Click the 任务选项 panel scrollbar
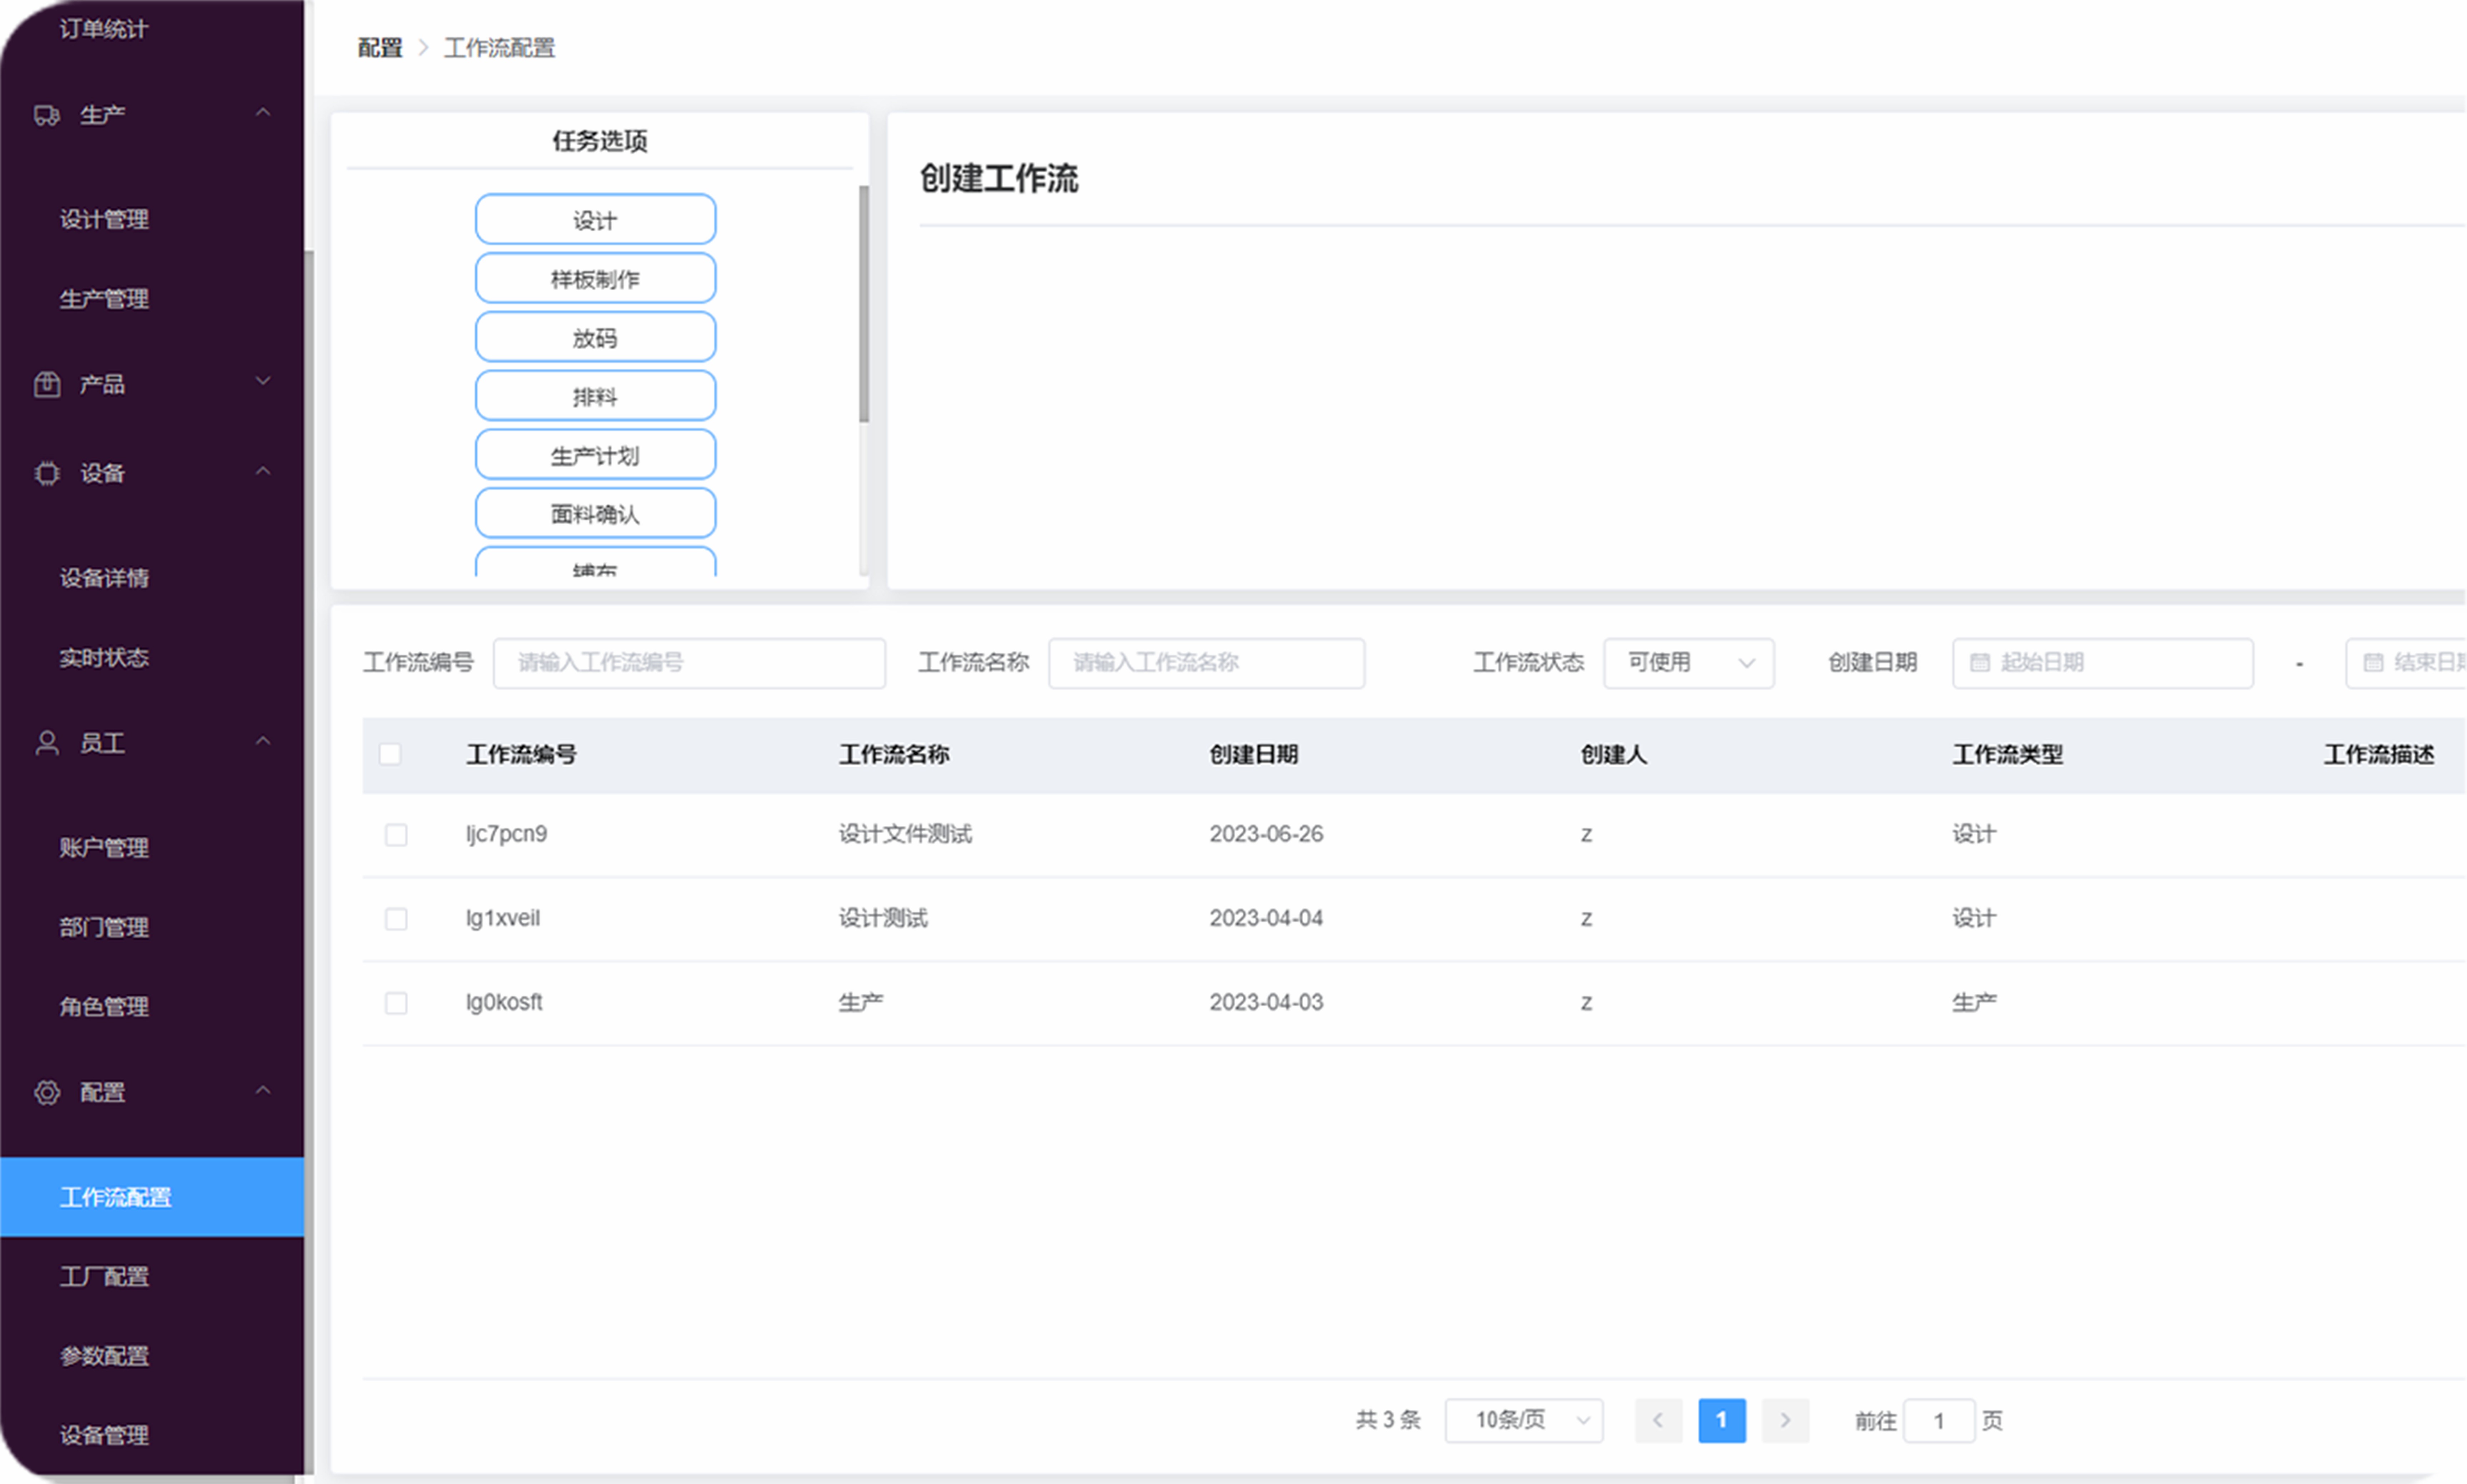Viewport: 2467px width, 1484px height. tap(864, 304)
